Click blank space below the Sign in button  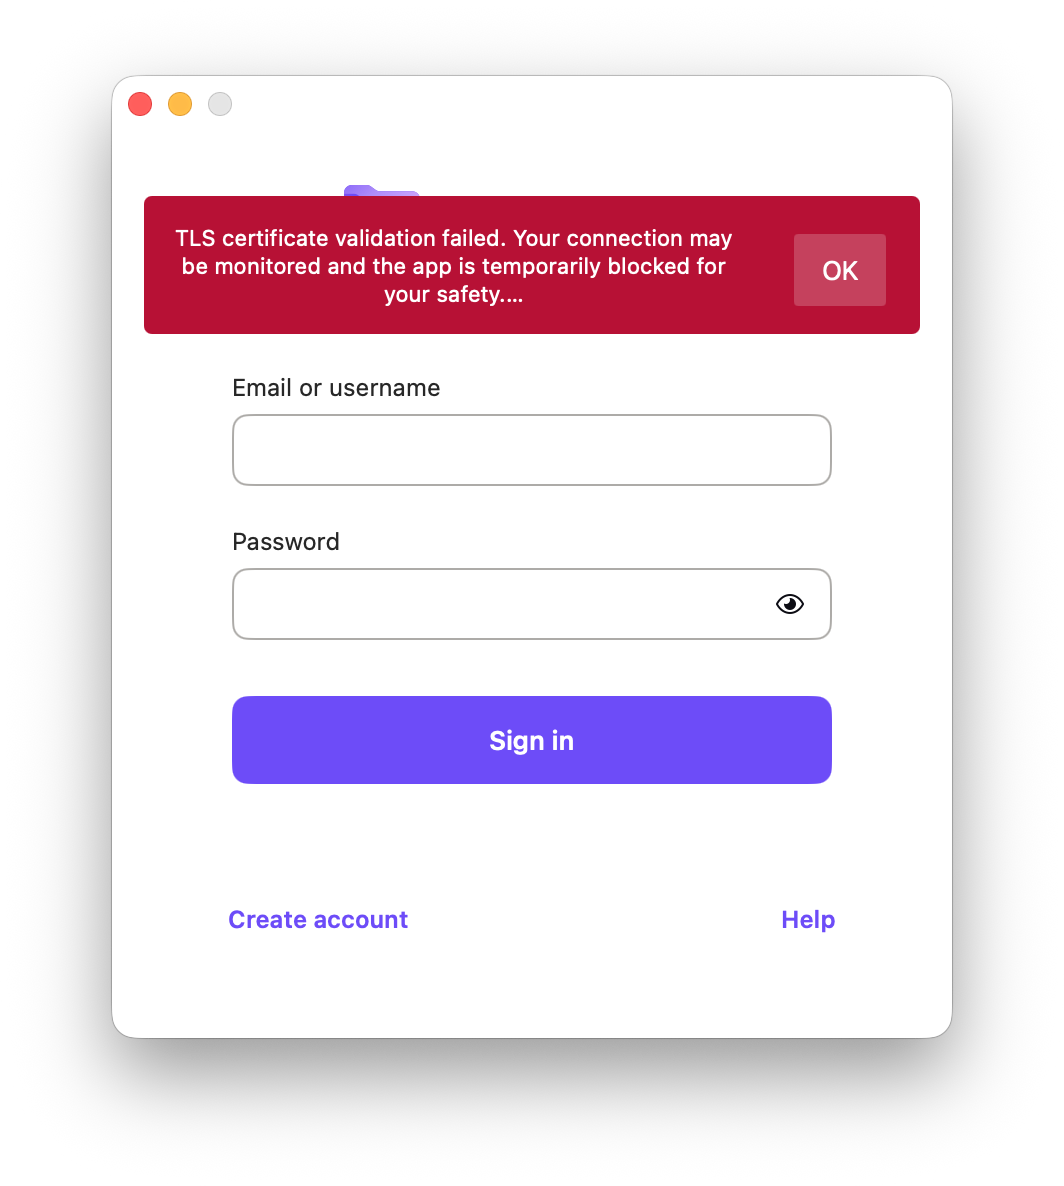532,840
